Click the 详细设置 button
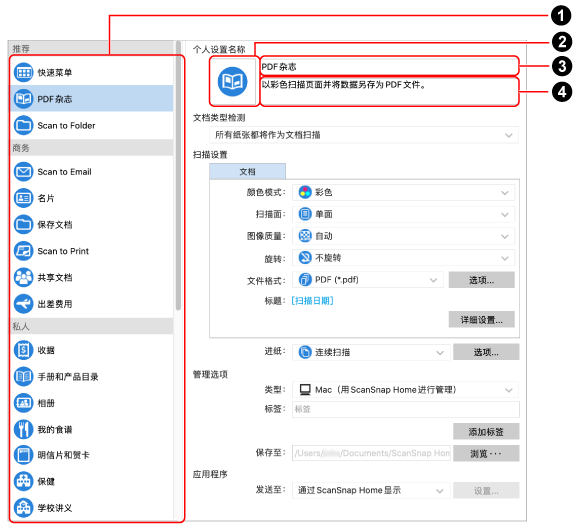The height and width of the screenshot is (528, 576). (x=481, y=320)
